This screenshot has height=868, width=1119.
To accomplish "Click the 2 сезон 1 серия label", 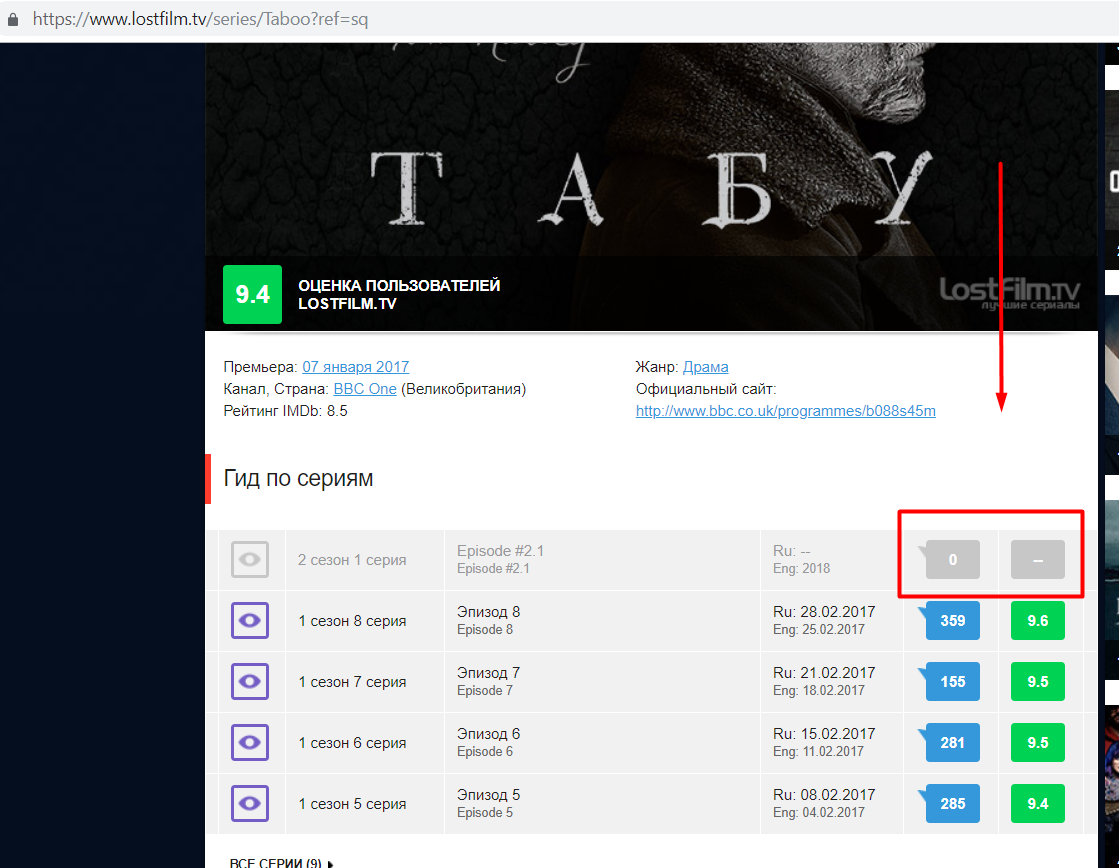I will (x=352, y=560).
